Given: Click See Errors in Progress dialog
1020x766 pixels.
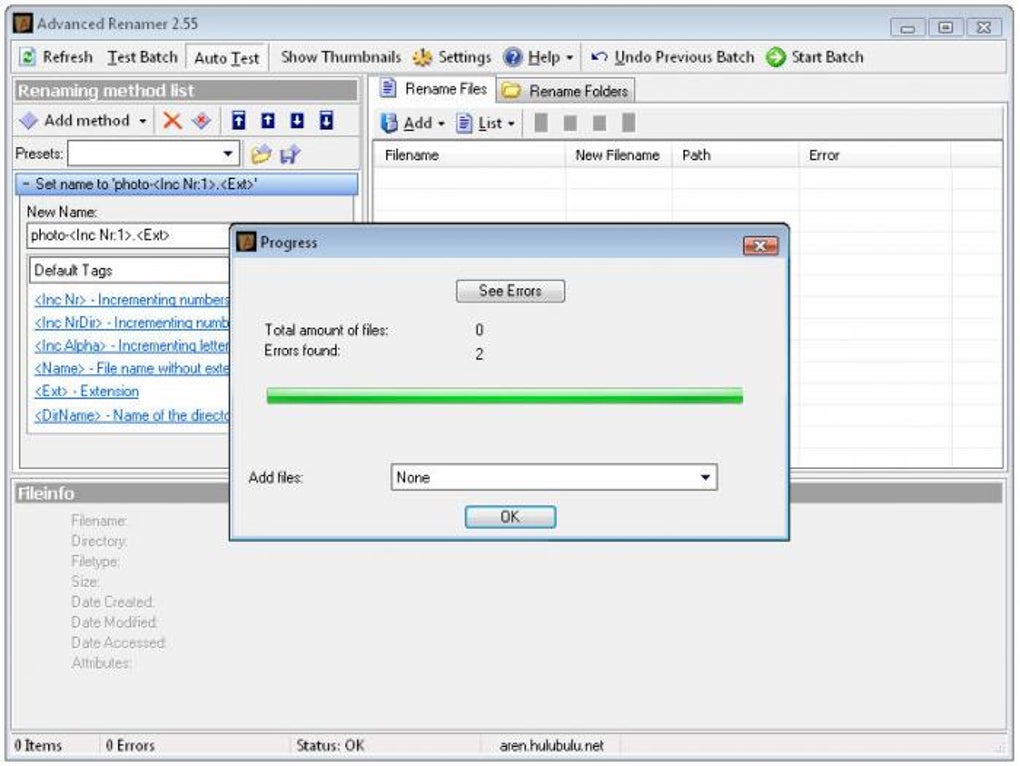Looking at the screenshot, I should 510,291.
